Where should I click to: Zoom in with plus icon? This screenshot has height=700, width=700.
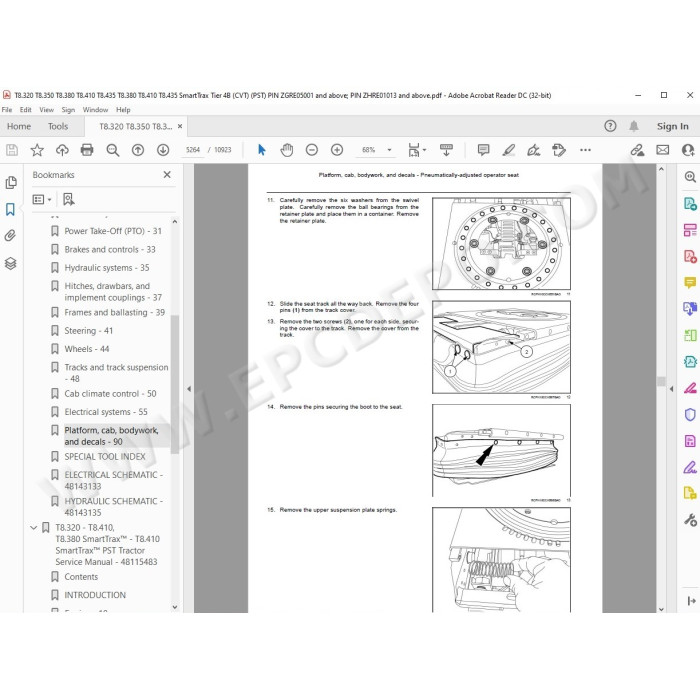[x=337, y=150]
